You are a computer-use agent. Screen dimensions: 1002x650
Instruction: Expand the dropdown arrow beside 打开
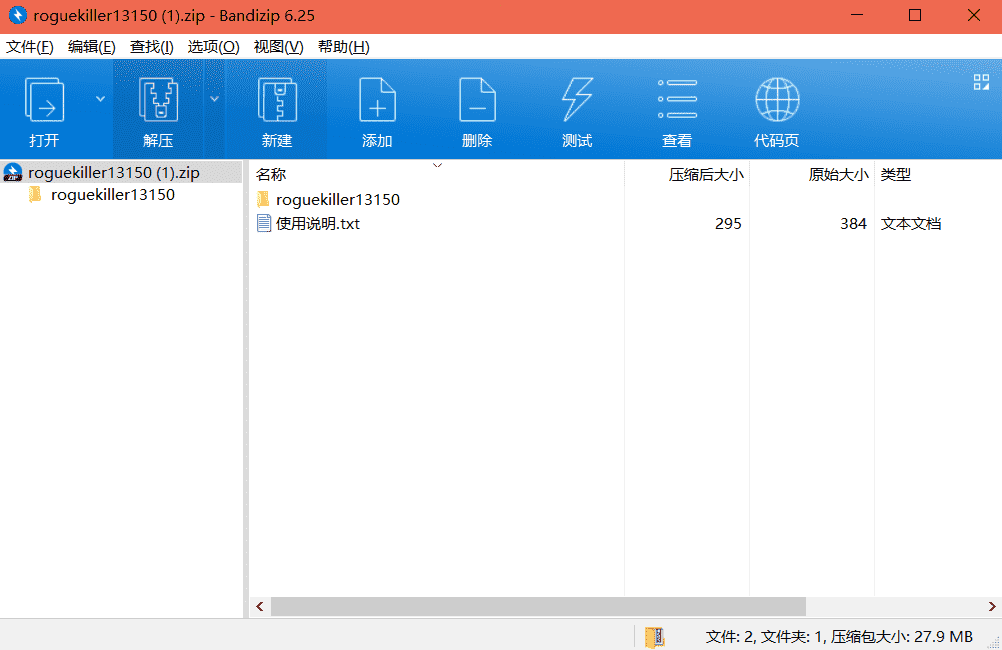pos(100,99)
